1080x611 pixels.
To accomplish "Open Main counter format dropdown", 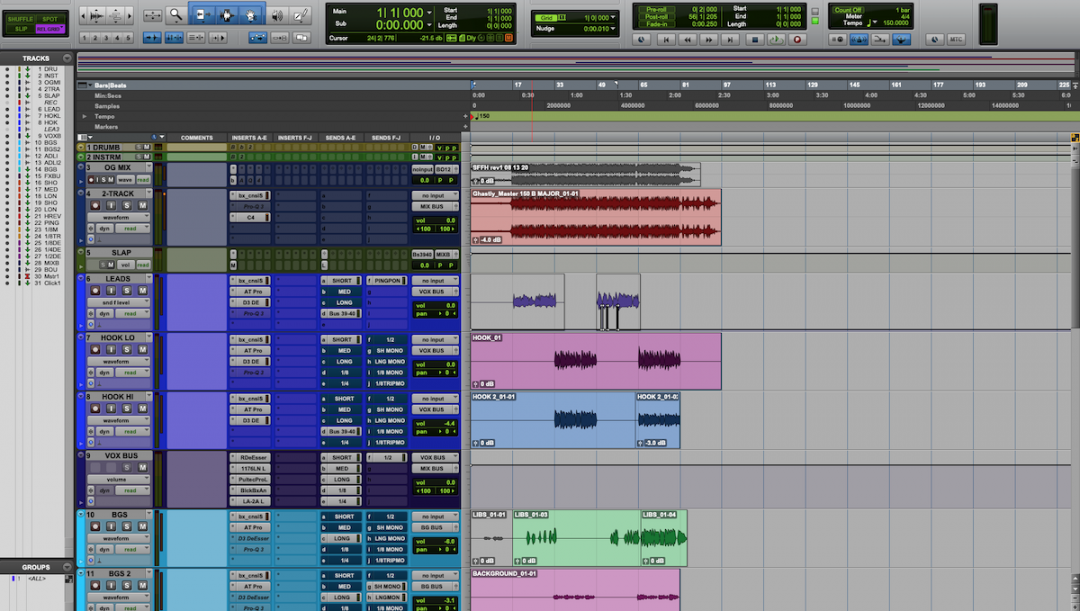I will click(430, 12).
